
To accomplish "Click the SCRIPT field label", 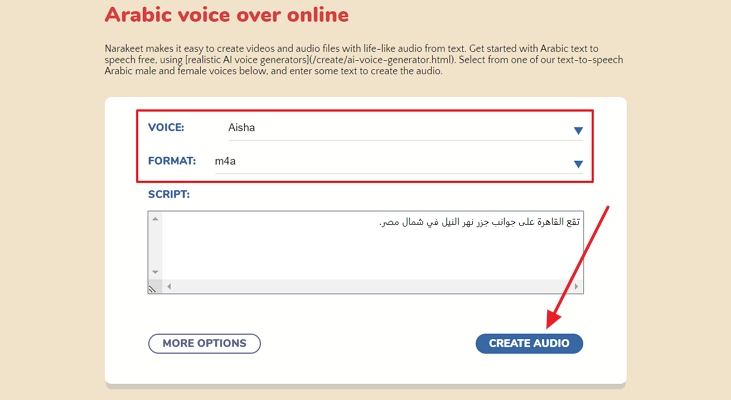I will click(169, 193).
